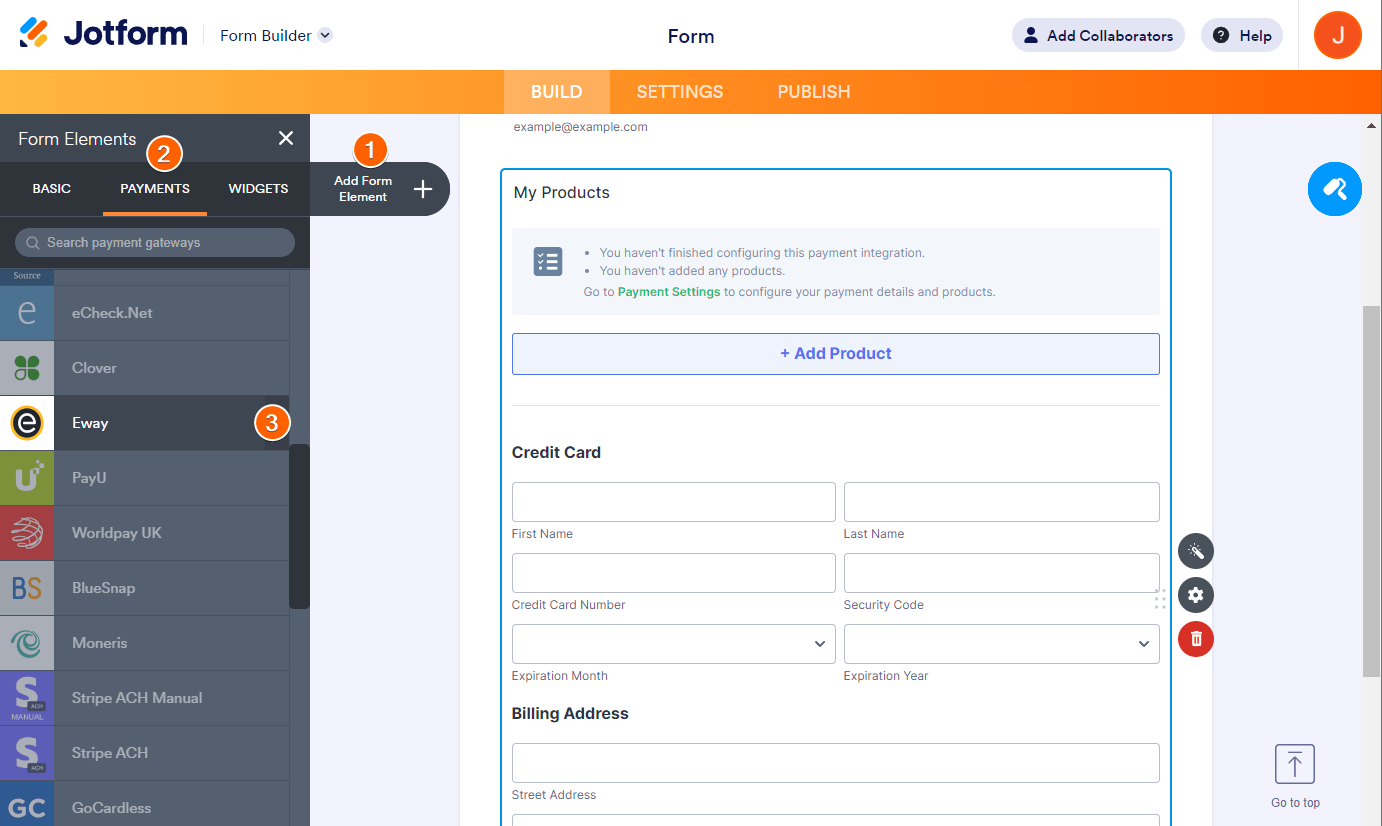Viewport: 1382px width, 826px height.
Task: Click the form title "Form"
Action: (691, 36)
